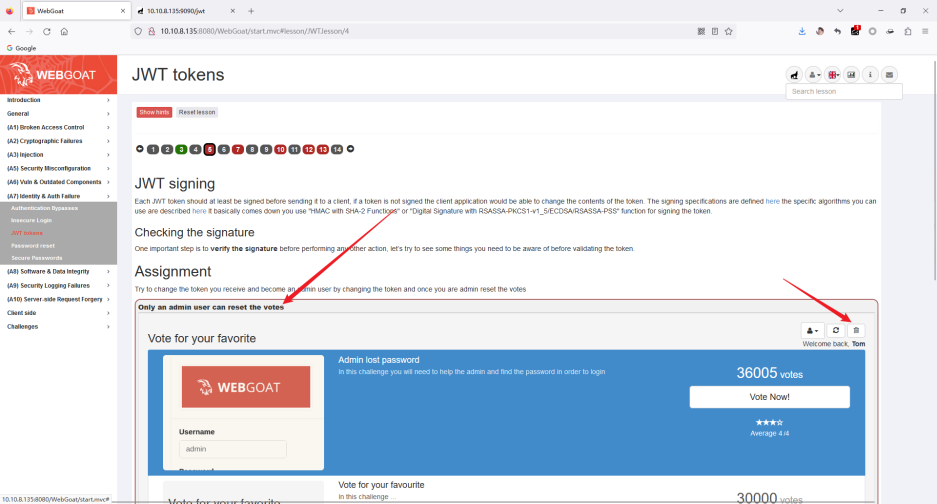Expand Client side category
The image size is (937, 504).
59,313
